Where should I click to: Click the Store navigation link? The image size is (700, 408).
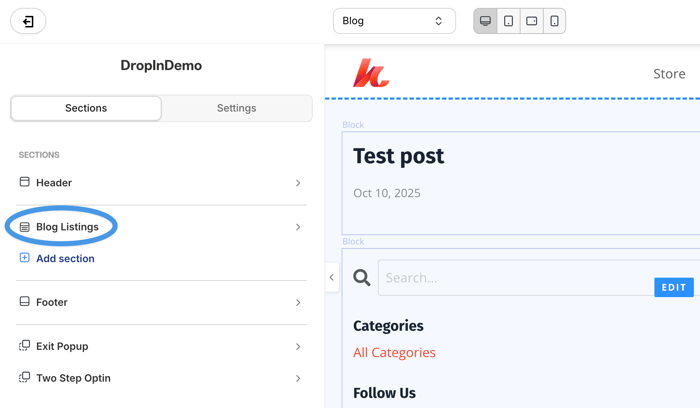(669, 74)
